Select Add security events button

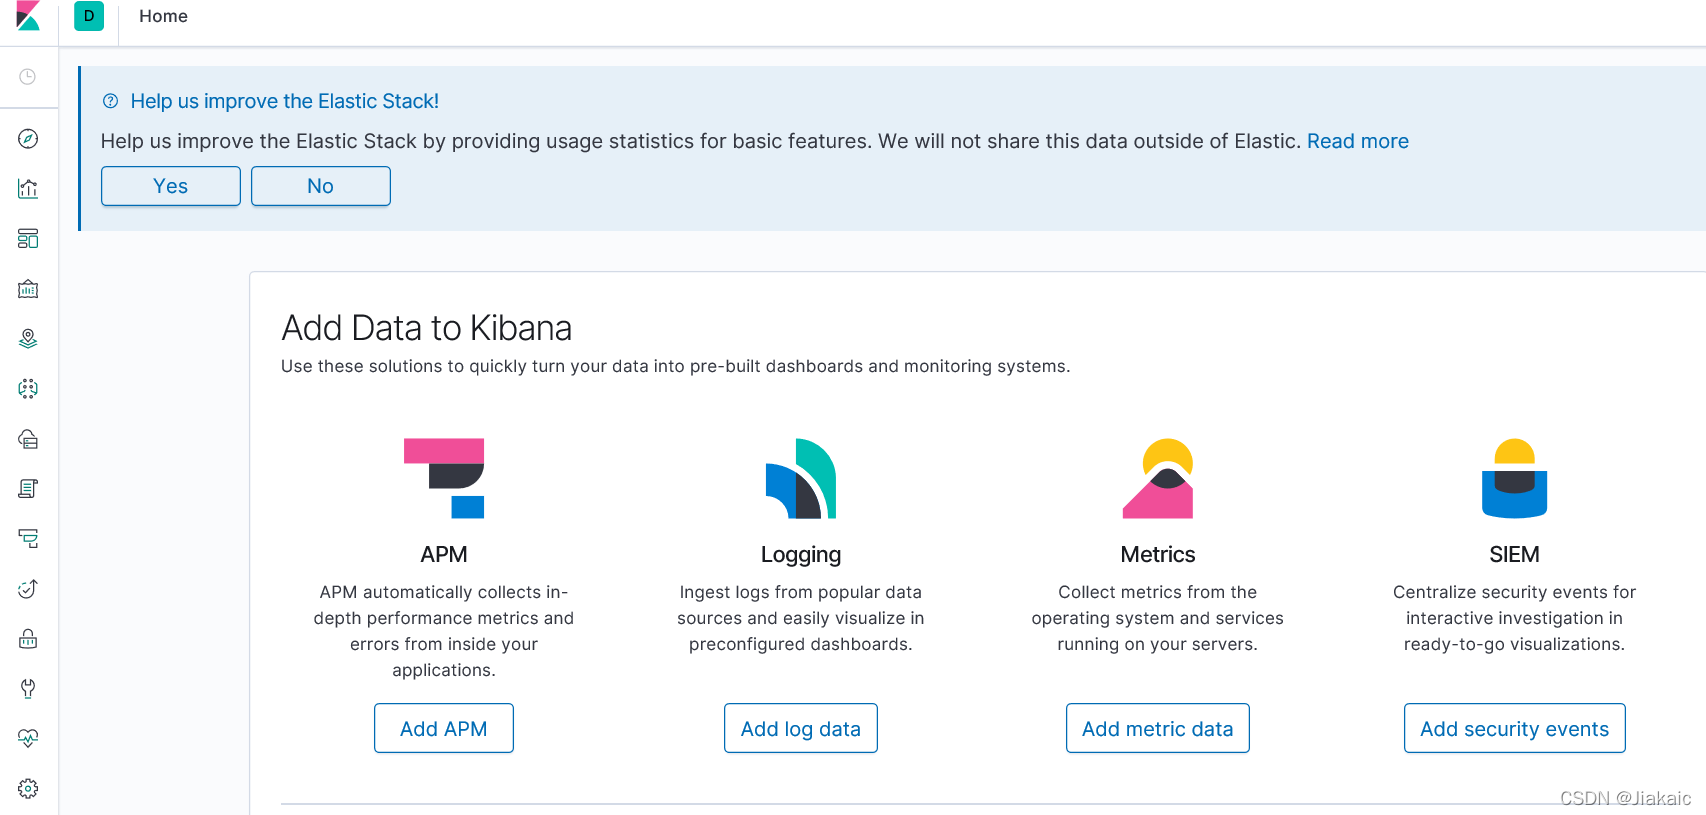pos(1514,728)
